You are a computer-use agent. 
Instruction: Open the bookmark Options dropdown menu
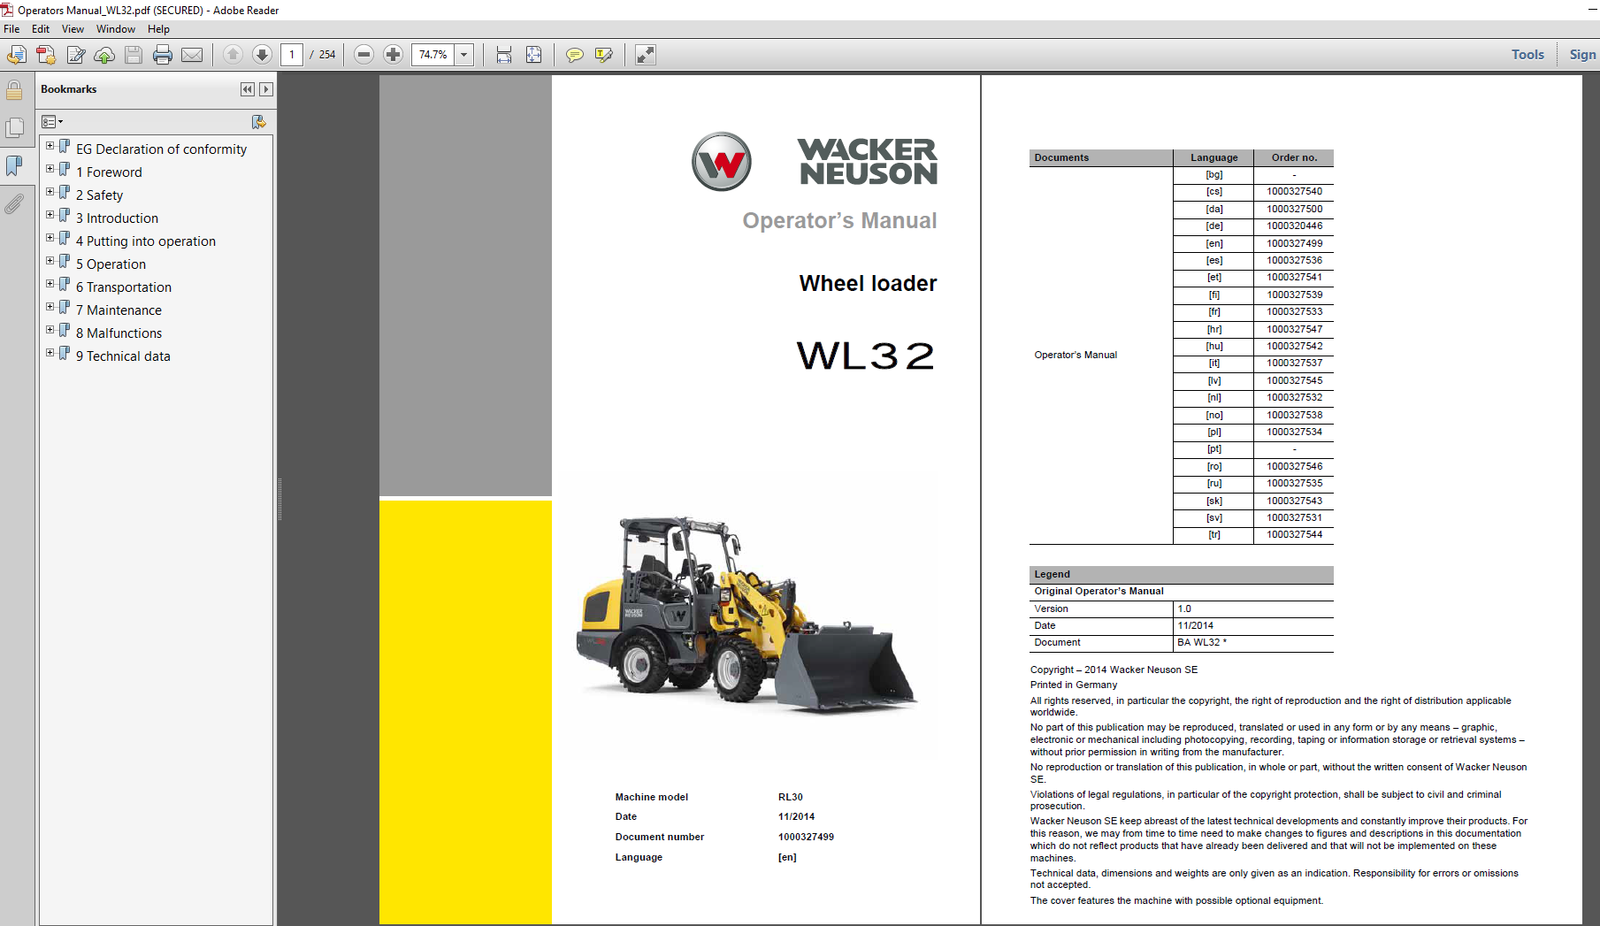[x=52, y=122]
